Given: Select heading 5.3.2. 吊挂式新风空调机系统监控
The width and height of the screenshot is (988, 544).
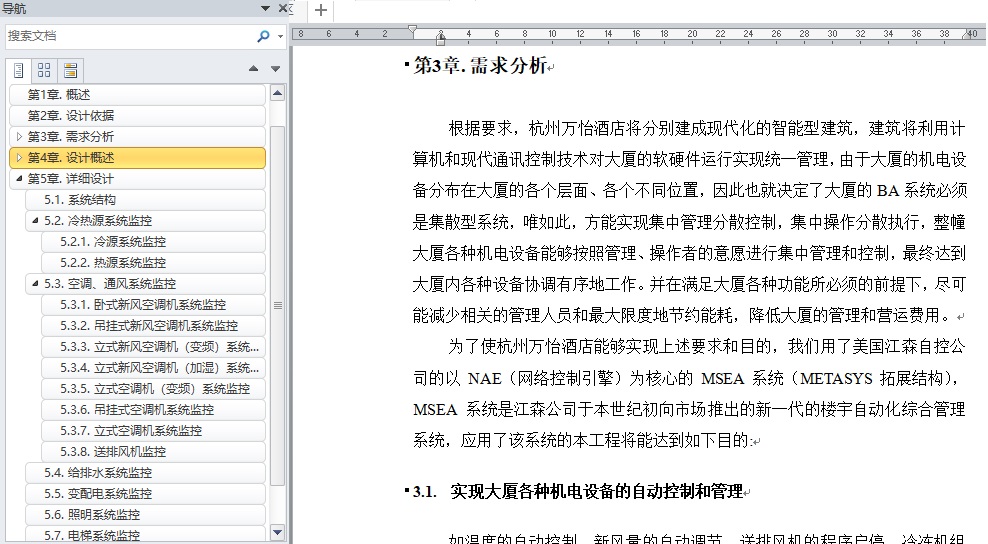Looking at the screenshot, I should point(154,325).
